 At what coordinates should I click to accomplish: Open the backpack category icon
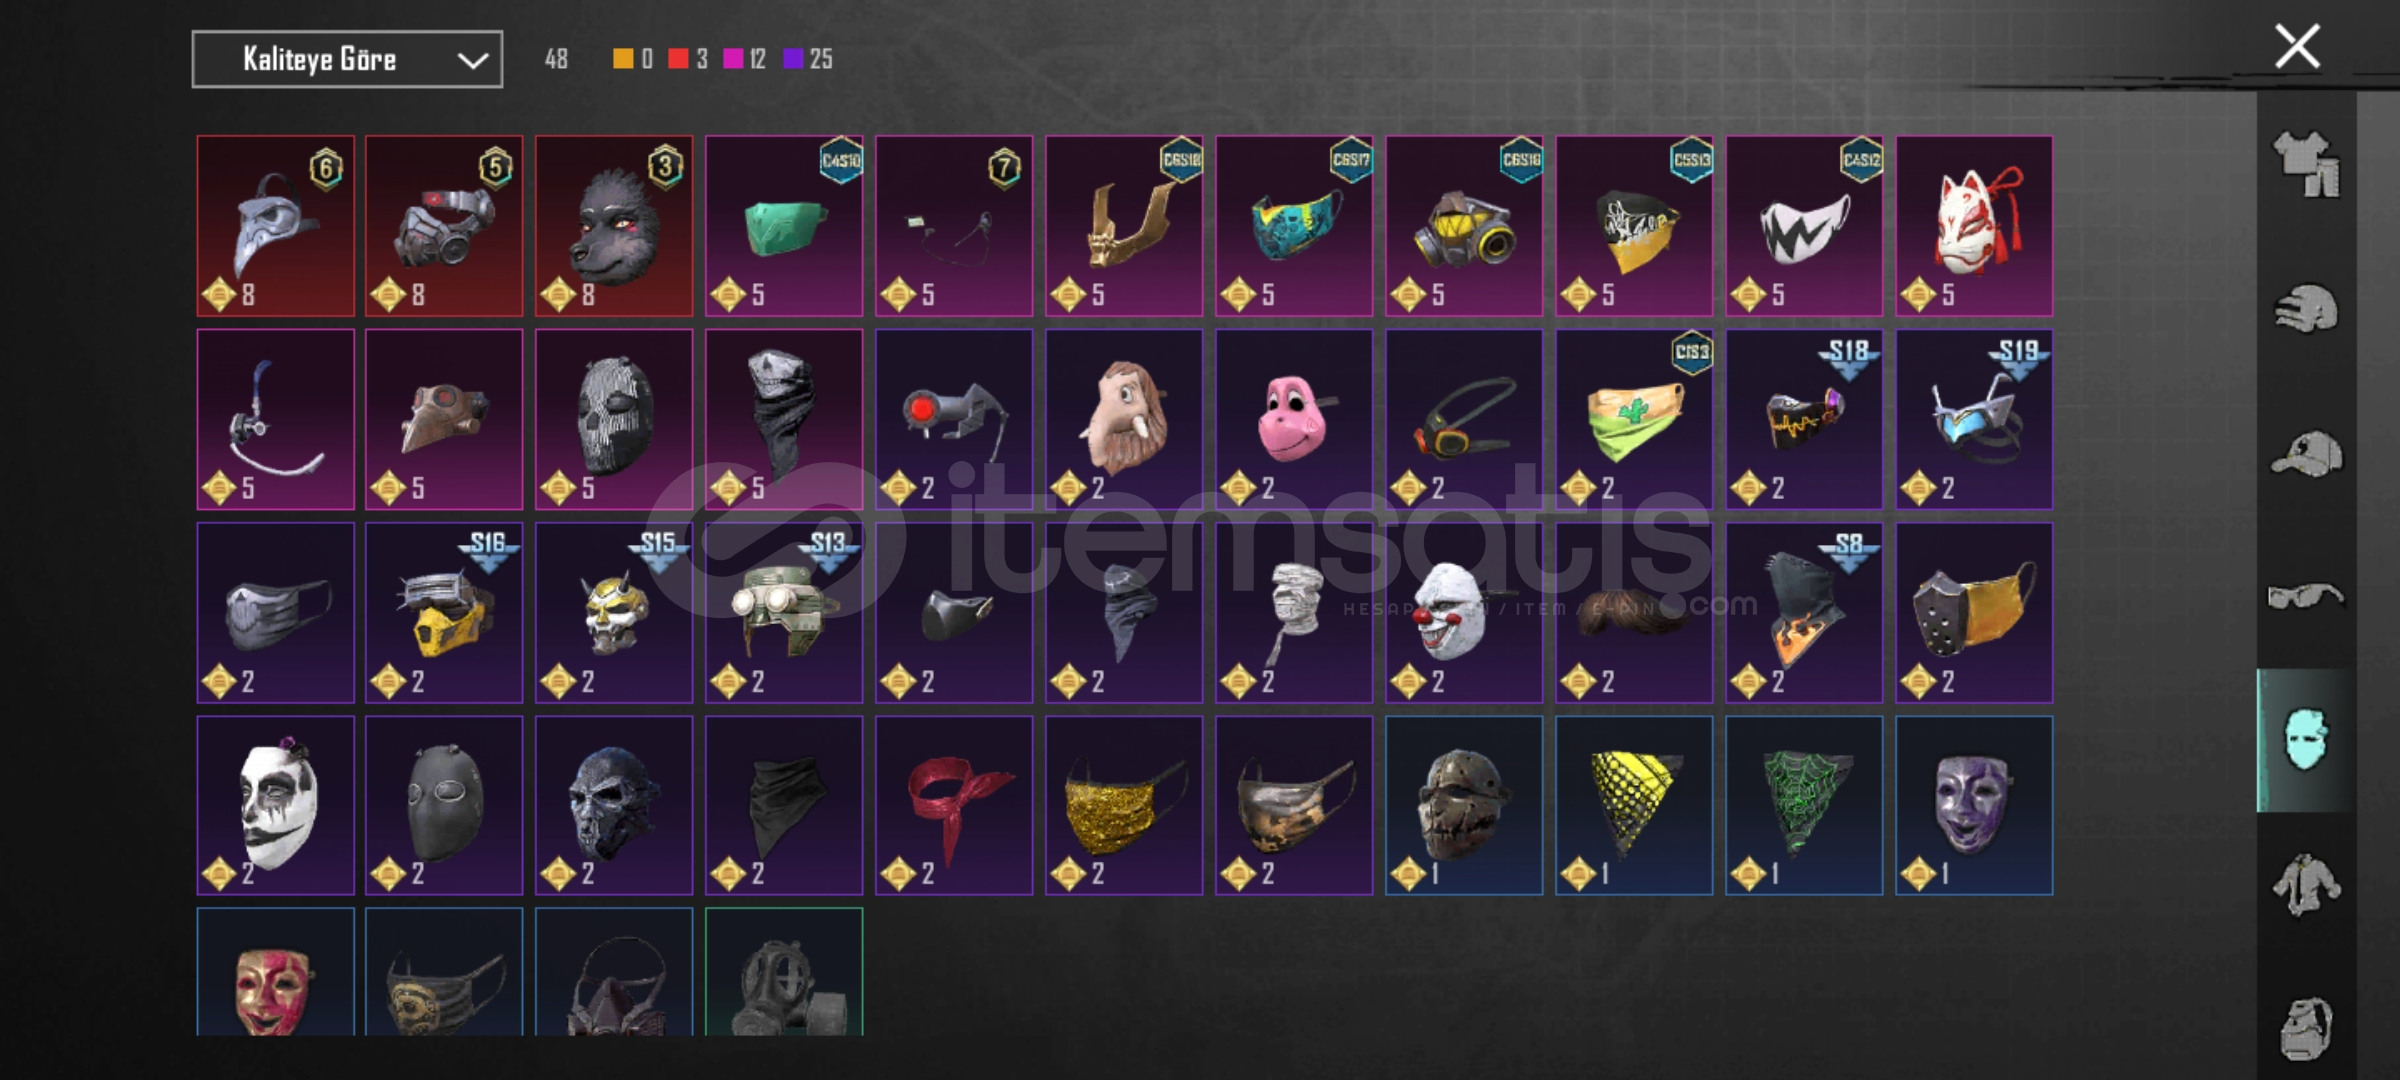[x=2307, y=1027]
